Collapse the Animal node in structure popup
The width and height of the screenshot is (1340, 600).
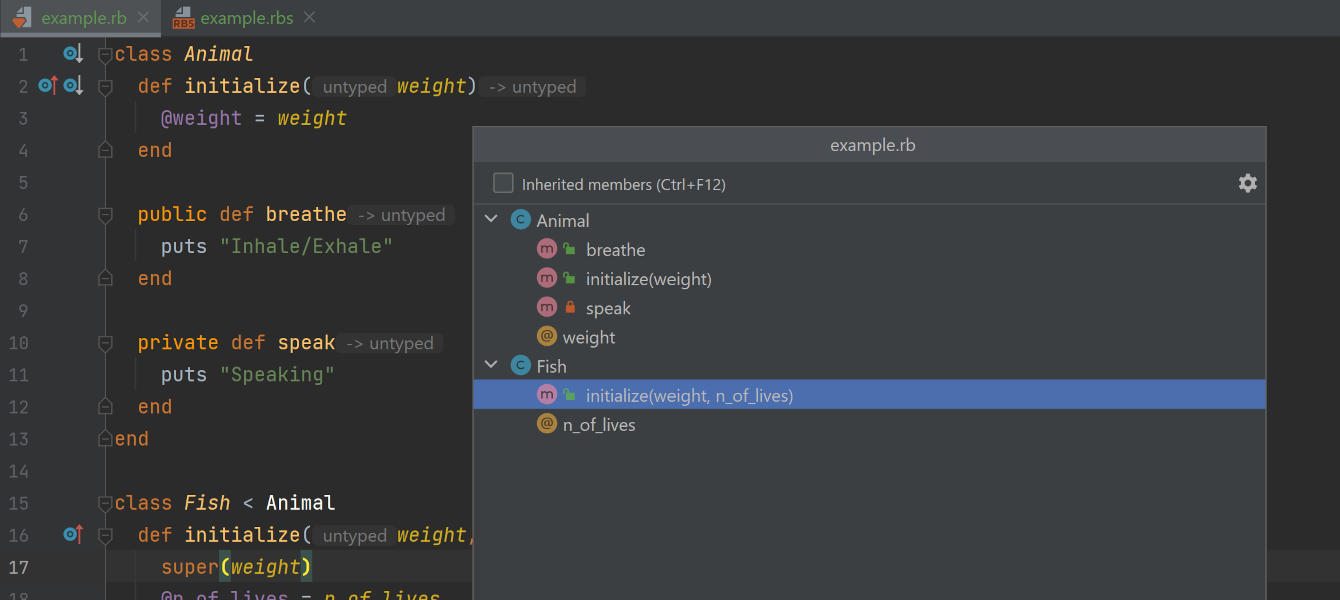[x=491, y=220]
